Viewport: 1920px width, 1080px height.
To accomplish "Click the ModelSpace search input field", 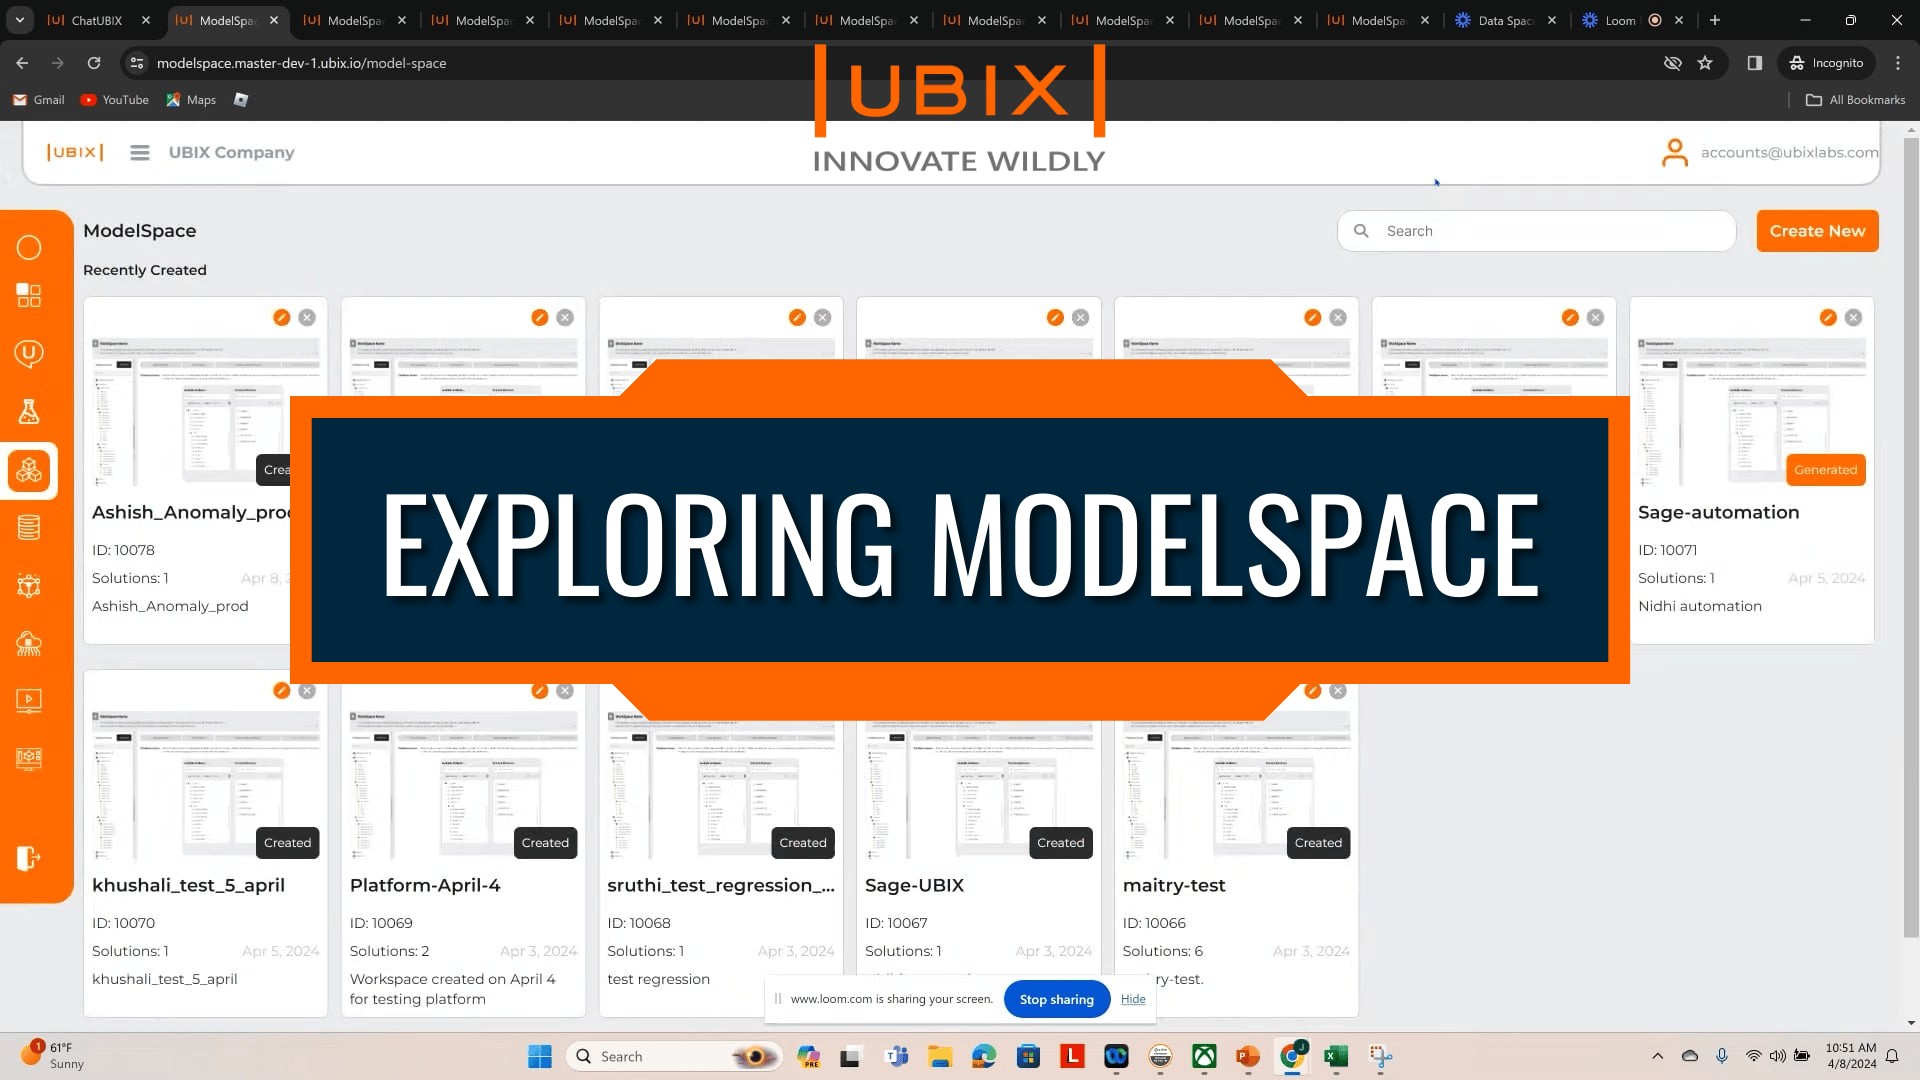I will (x=1536, y=231).
